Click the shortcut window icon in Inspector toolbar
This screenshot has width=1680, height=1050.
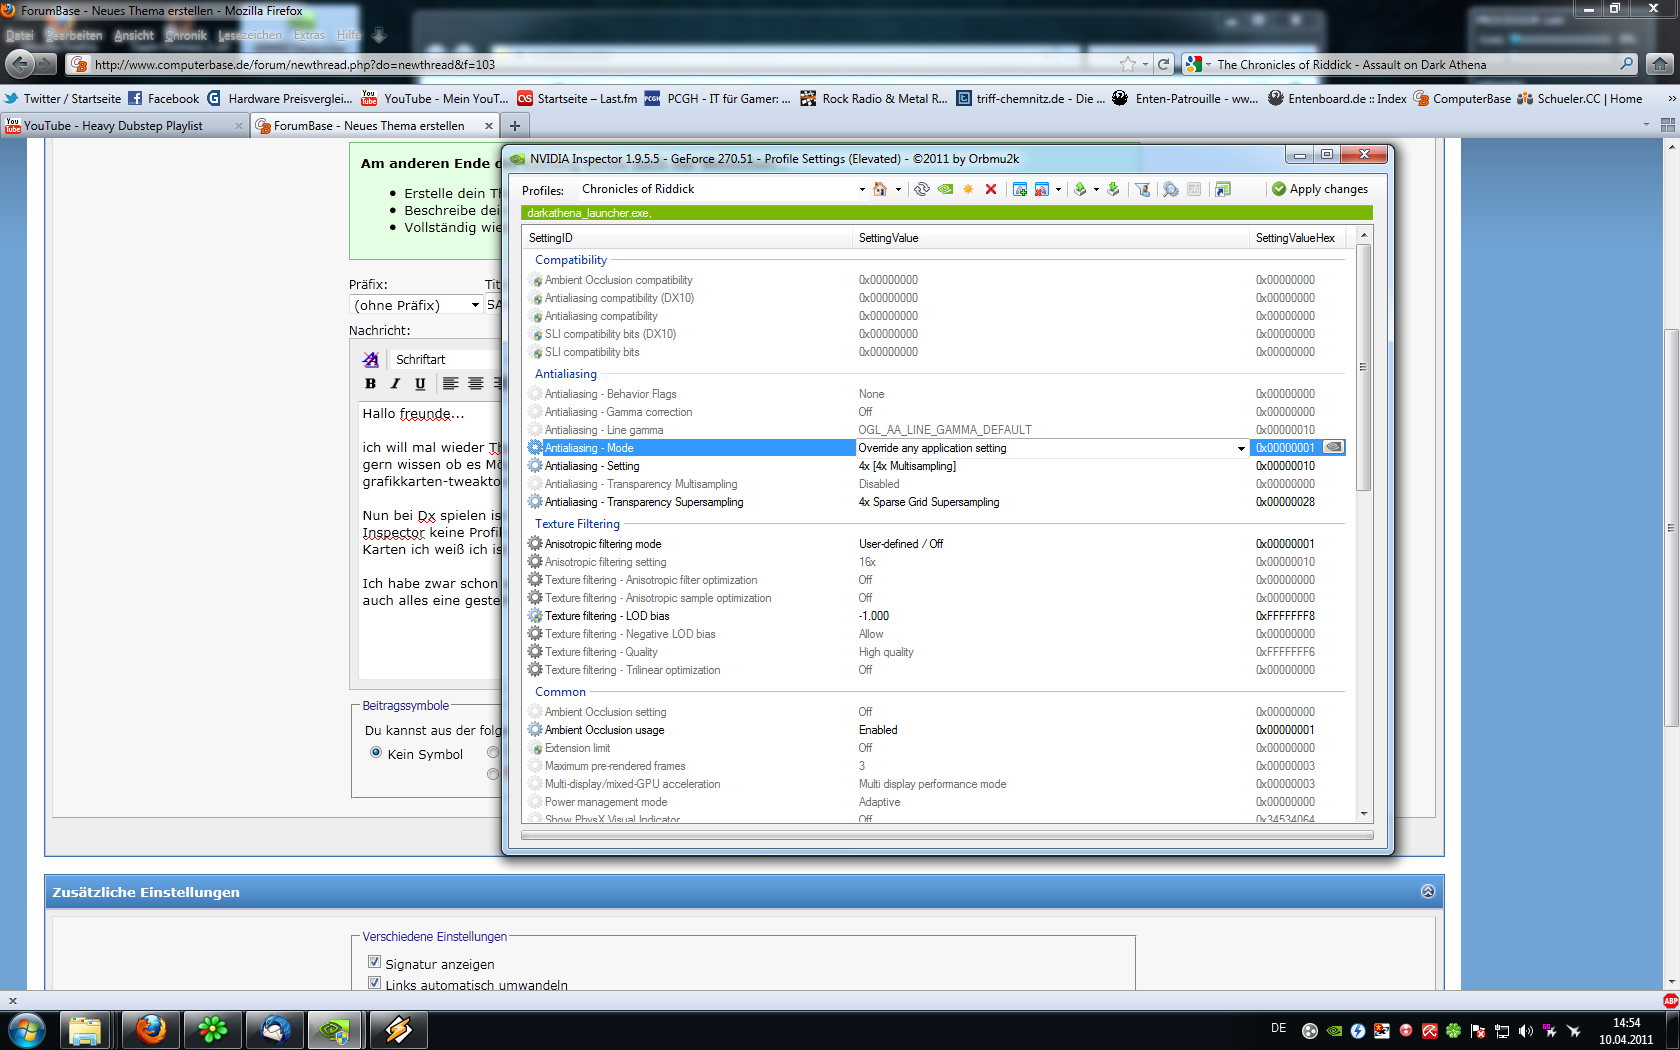tap(1222, 189)
